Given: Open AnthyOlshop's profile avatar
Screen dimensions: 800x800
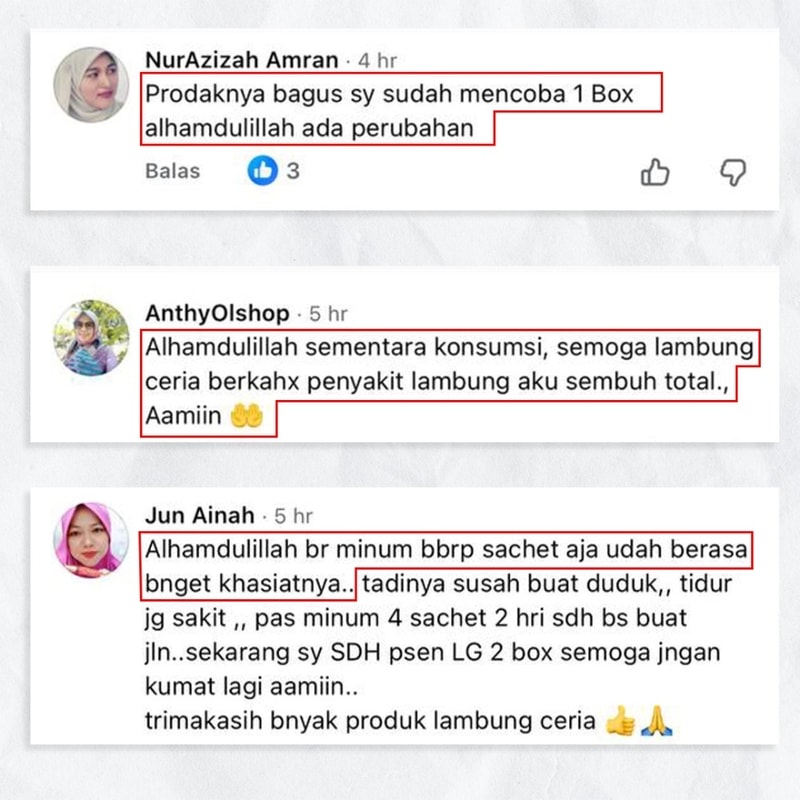Looking at the screenshot, I should coord(91,338).
